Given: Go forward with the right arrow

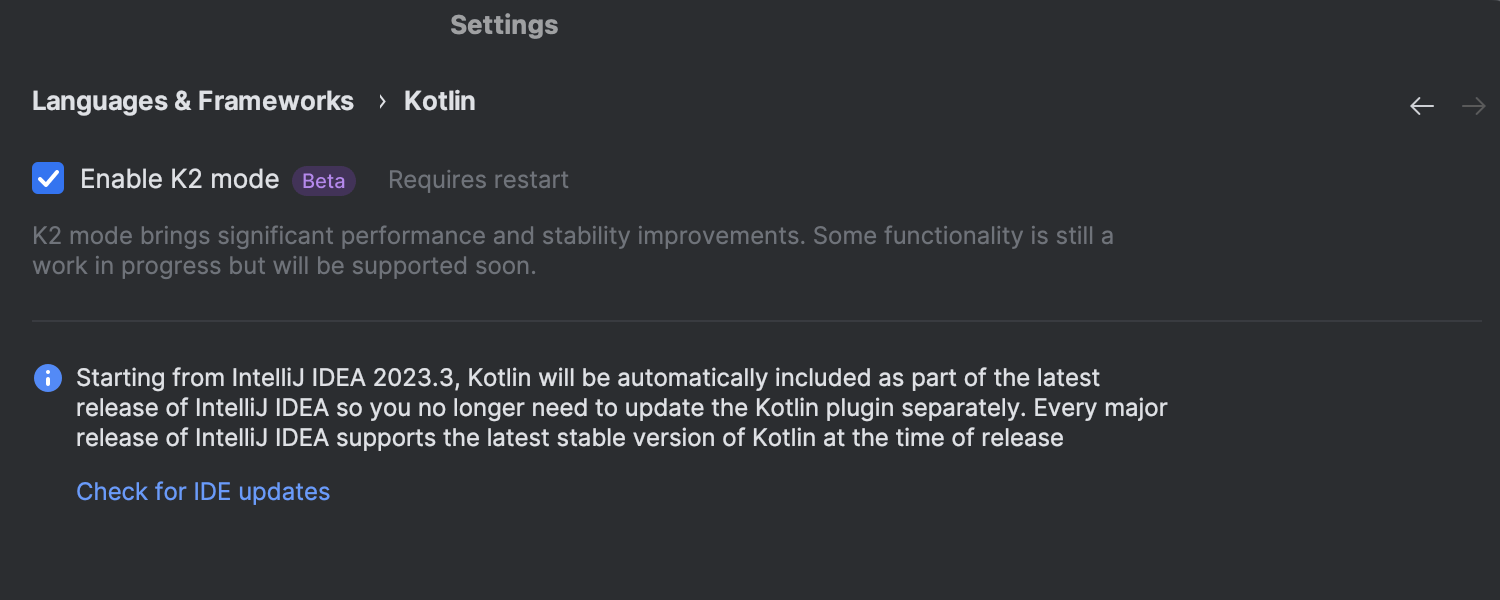Looking at the screenshot, I should (x=1474, y=106).
